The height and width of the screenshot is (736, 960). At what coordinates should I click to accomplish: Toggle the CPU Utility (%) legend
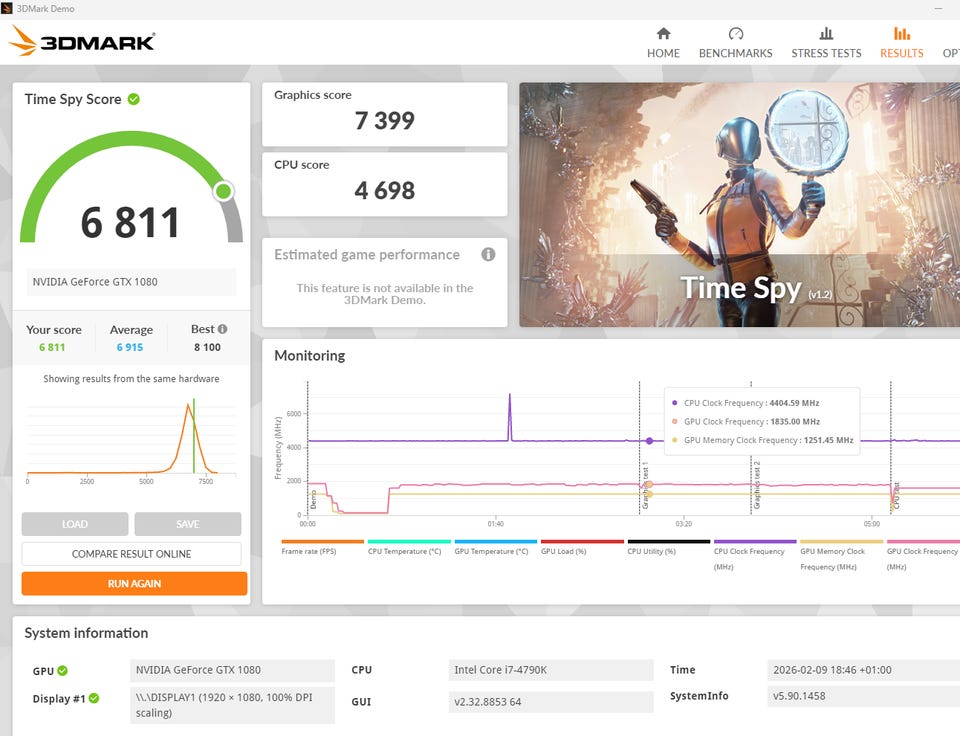[x=669, y=547]
